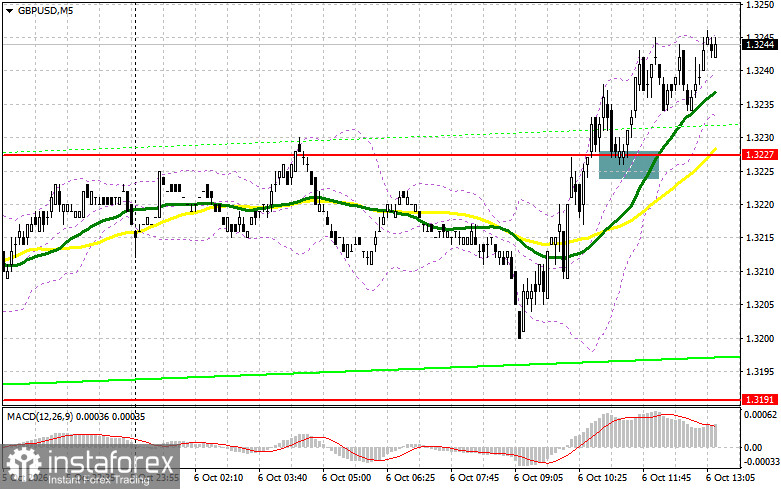Viewport: 781px width, 489px height.
Task: Click the 1.3235 price axis label
Action: tap(759, 105)
